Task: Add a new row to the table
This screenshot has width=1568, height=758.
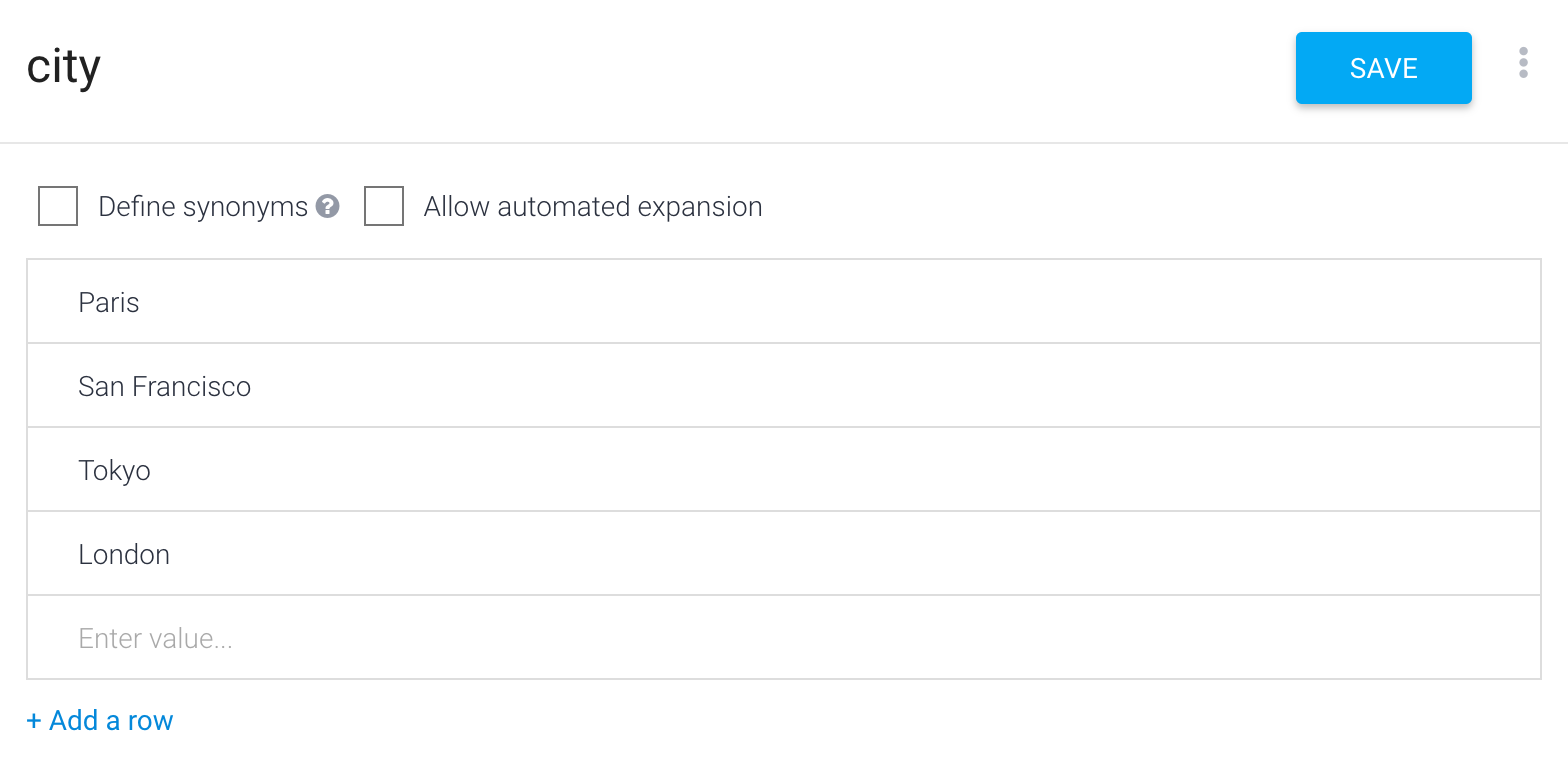Action: click(x=100, y=720)
